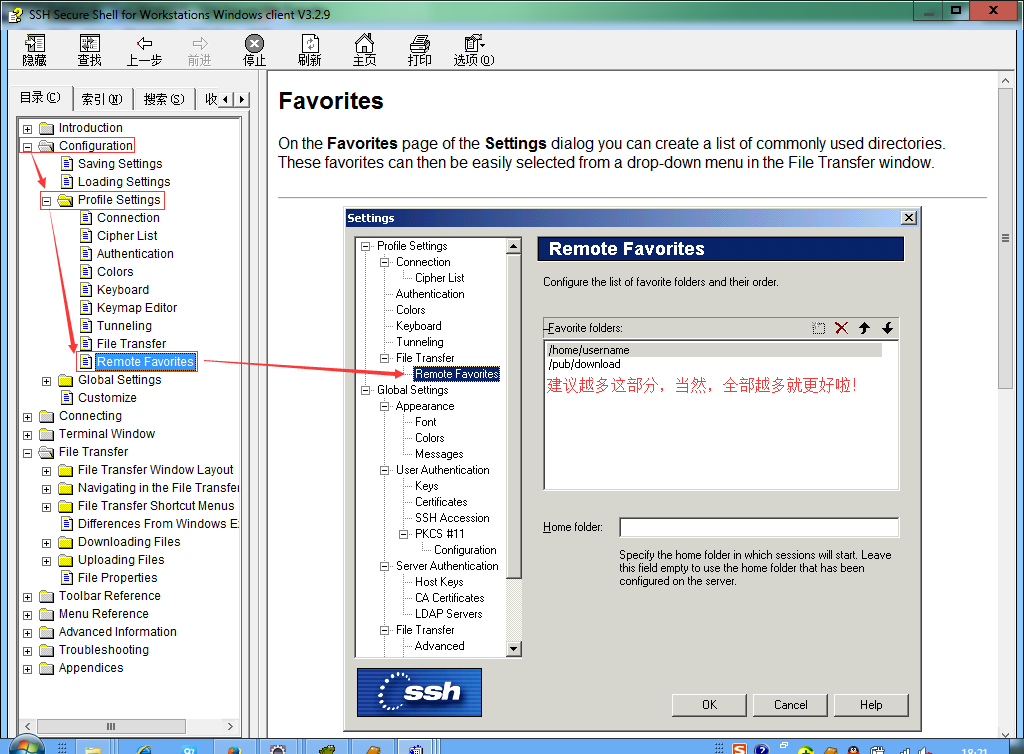Open the Cipher List help topic
This screenshot has width=1024, height=754.
tap(127, 236)
